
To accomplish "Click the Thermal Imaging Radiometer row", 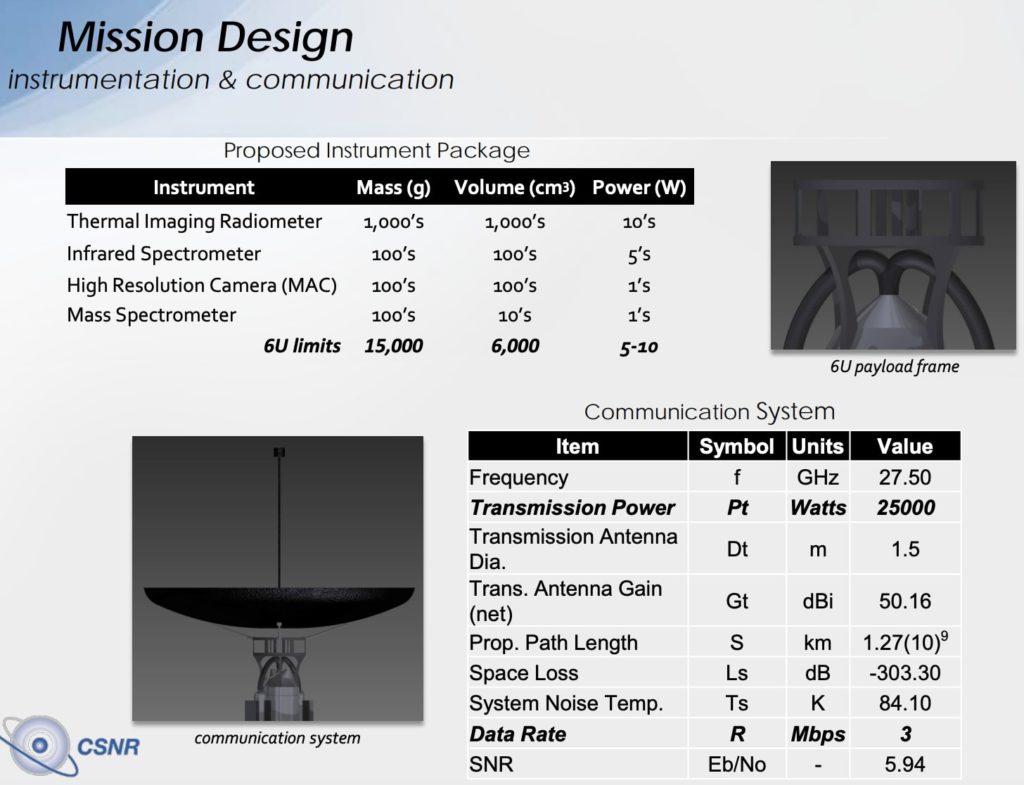I will pyautogui.click(x=196, y=221).
